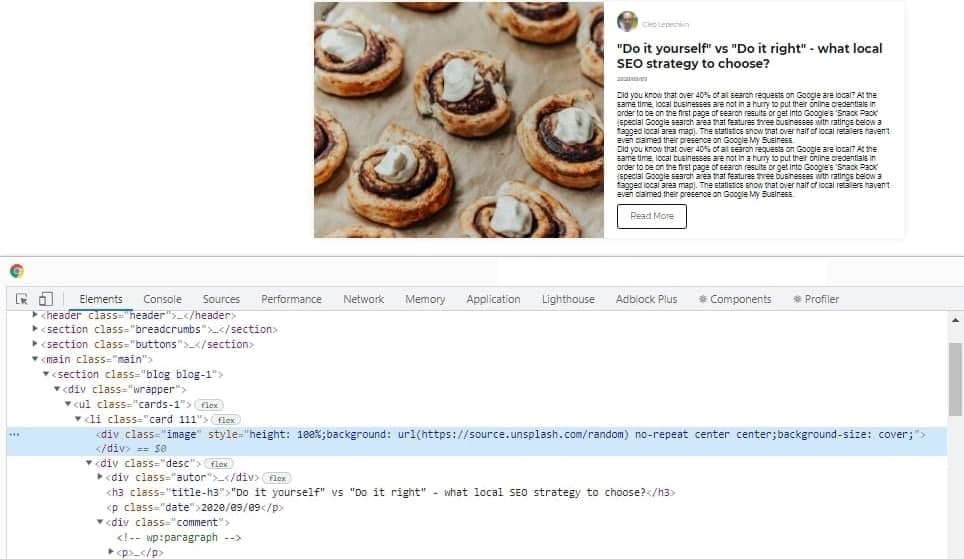Click the Elements panel vertical scrollbar thumb
Image resolution: width=964 pixels, height=559 pixels.
point(955,379)
